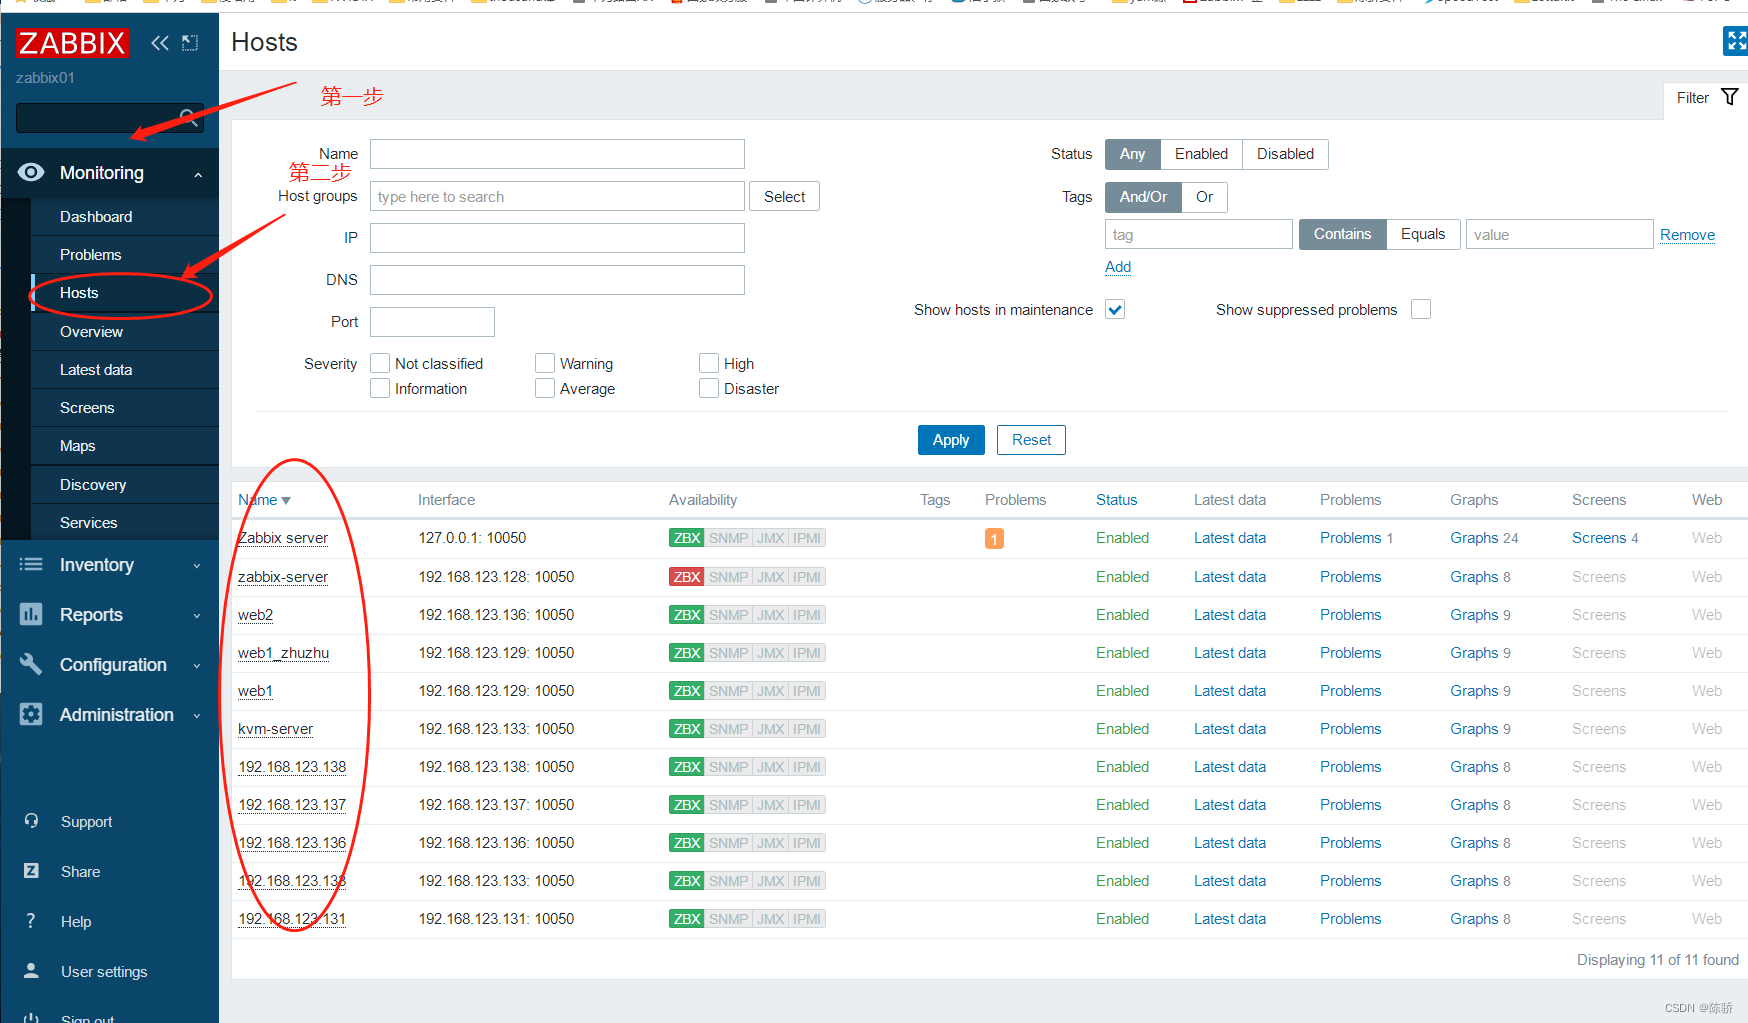
Task: Click the Help question mark icon
Action: point(31,921)
